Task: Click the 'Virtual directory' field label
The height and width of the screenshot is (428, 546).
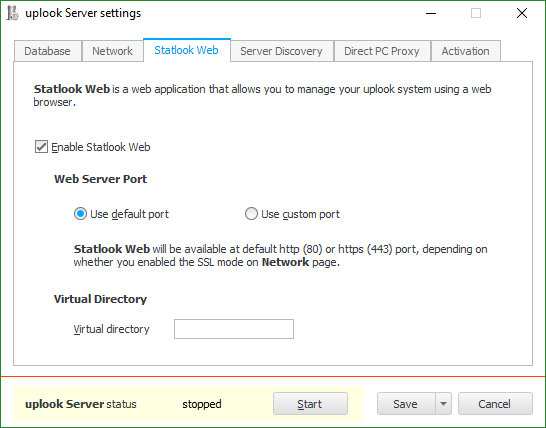Action: coord(111,329)
